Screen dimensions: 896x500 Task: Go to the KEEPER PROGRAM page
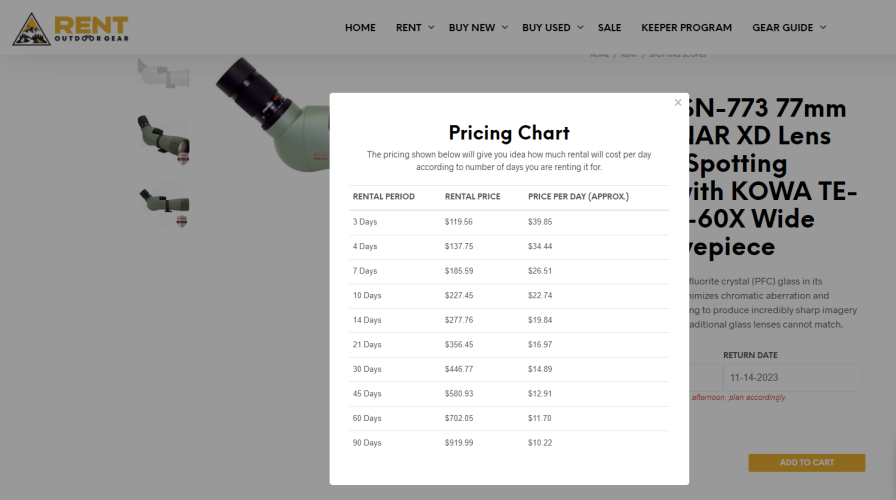click(x=686, y=27)
